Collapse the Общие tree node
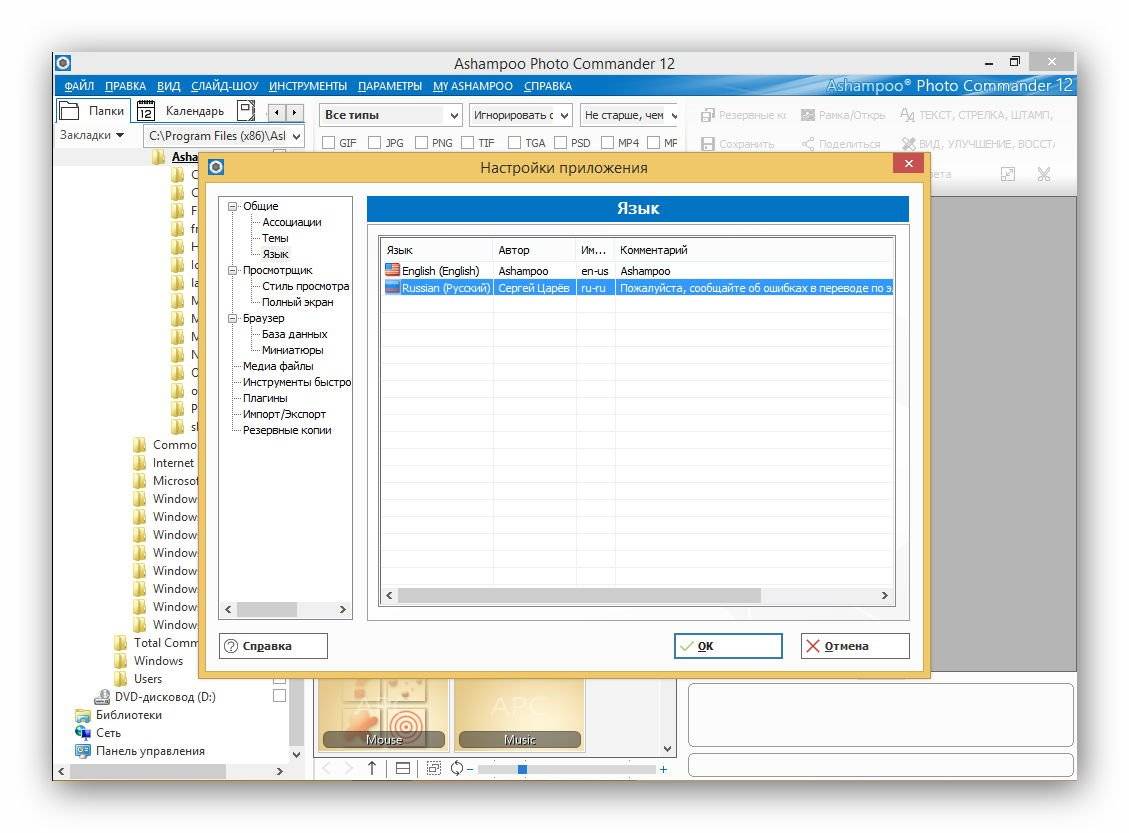This screenshot has height=833, width=1129. (233, 206)
